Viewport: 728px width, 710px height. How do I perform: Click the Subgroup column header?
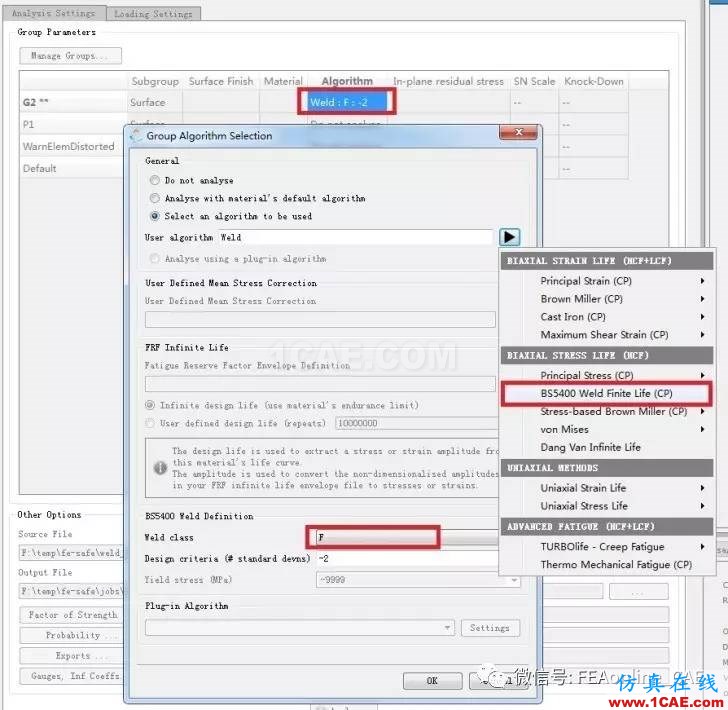tap(155, 81)
